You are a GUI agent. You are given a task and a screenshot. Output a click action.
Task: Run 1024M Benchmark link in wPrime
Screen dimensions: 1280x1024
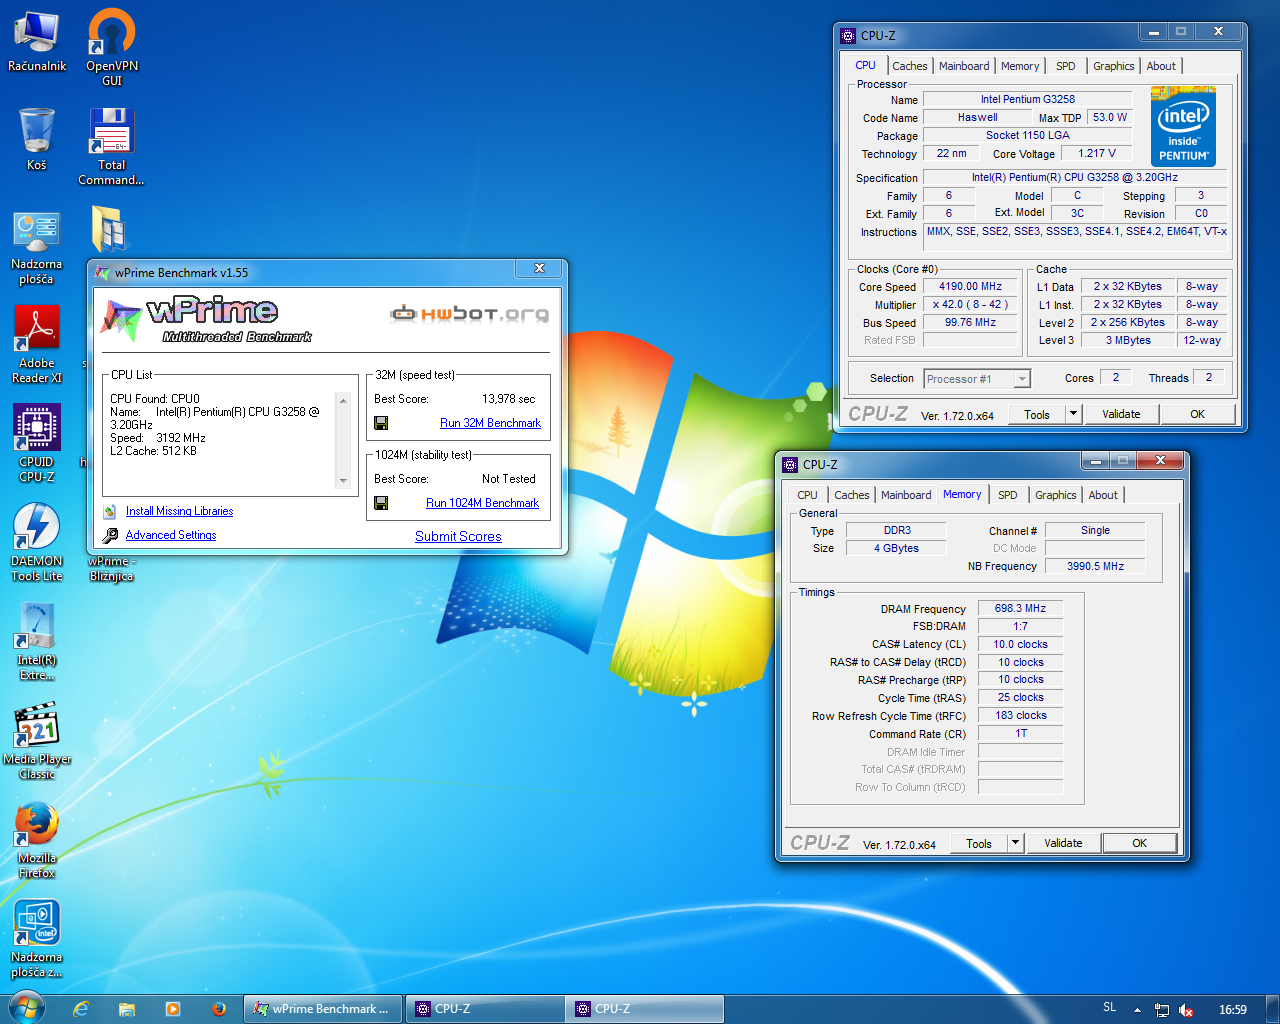click(x=482, y=503)
